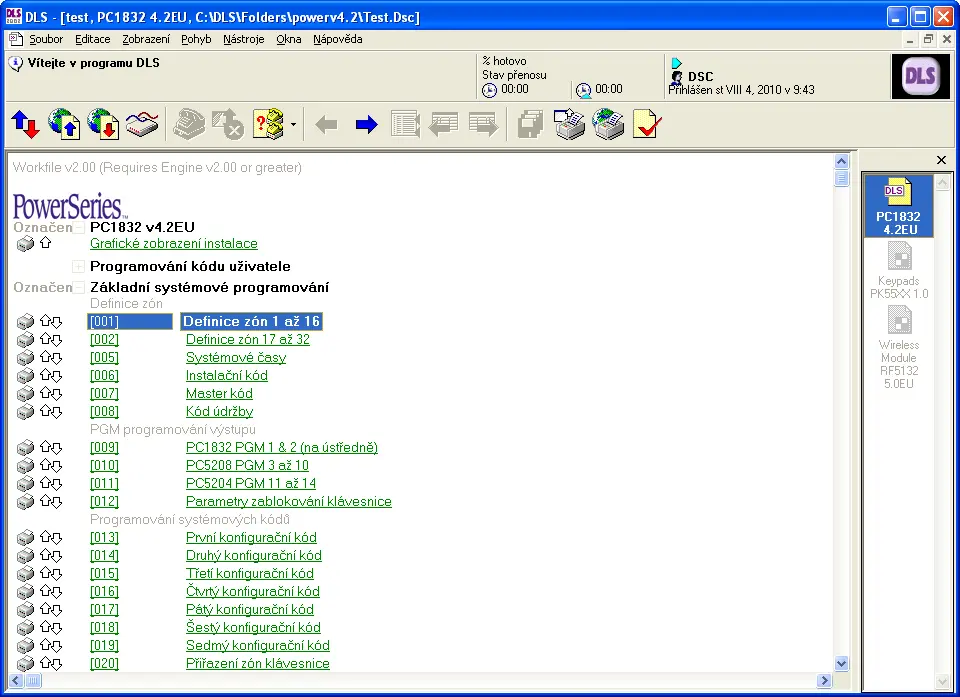
Task: Click the greyed back arrow in toolbar
Action: coord(326,125)
